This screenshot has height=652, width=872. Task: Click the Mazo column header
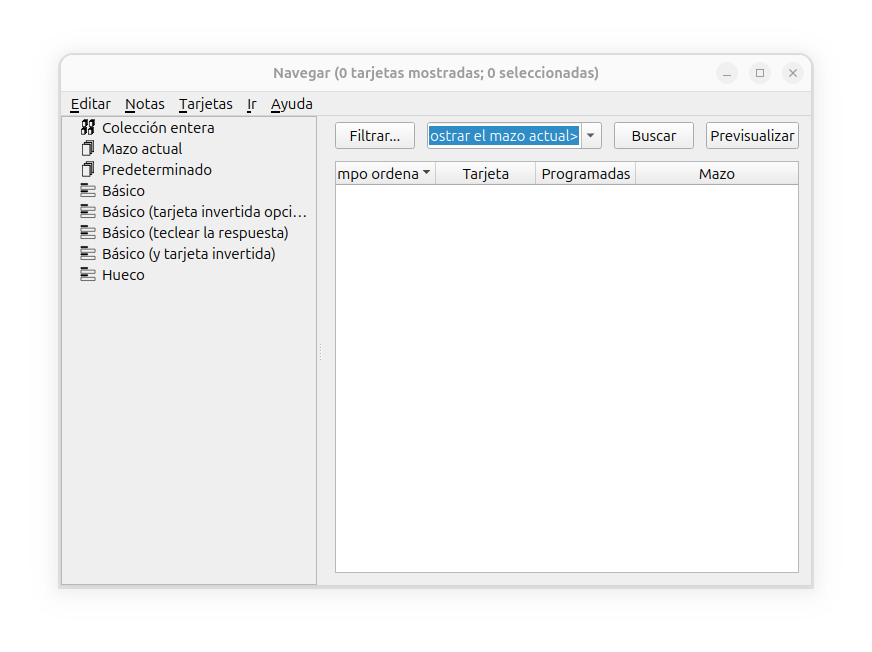(717, 174)
